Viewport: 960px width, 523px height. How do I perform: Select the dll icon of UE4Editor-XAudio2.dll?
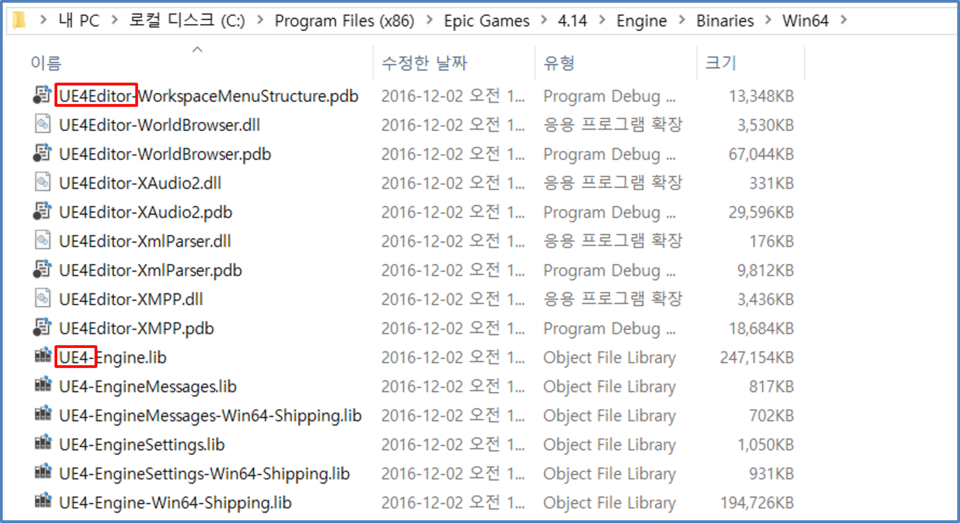point(42,182)
